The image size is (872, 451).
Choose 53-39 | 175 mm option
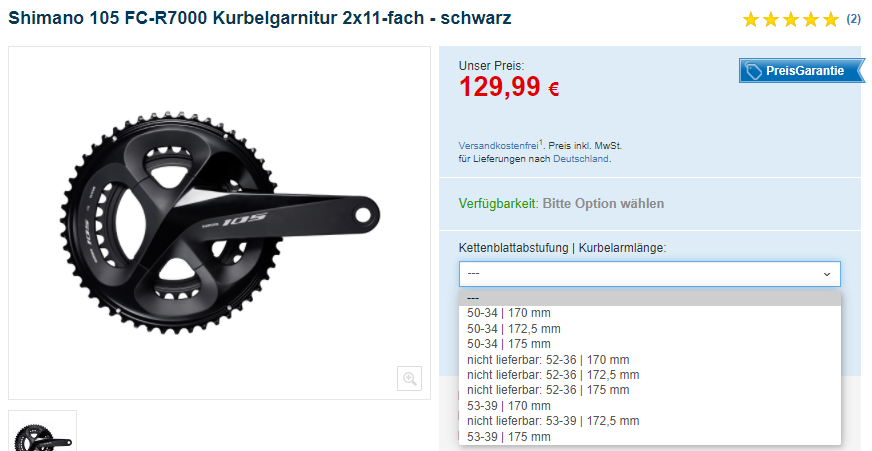click(650, 437)
